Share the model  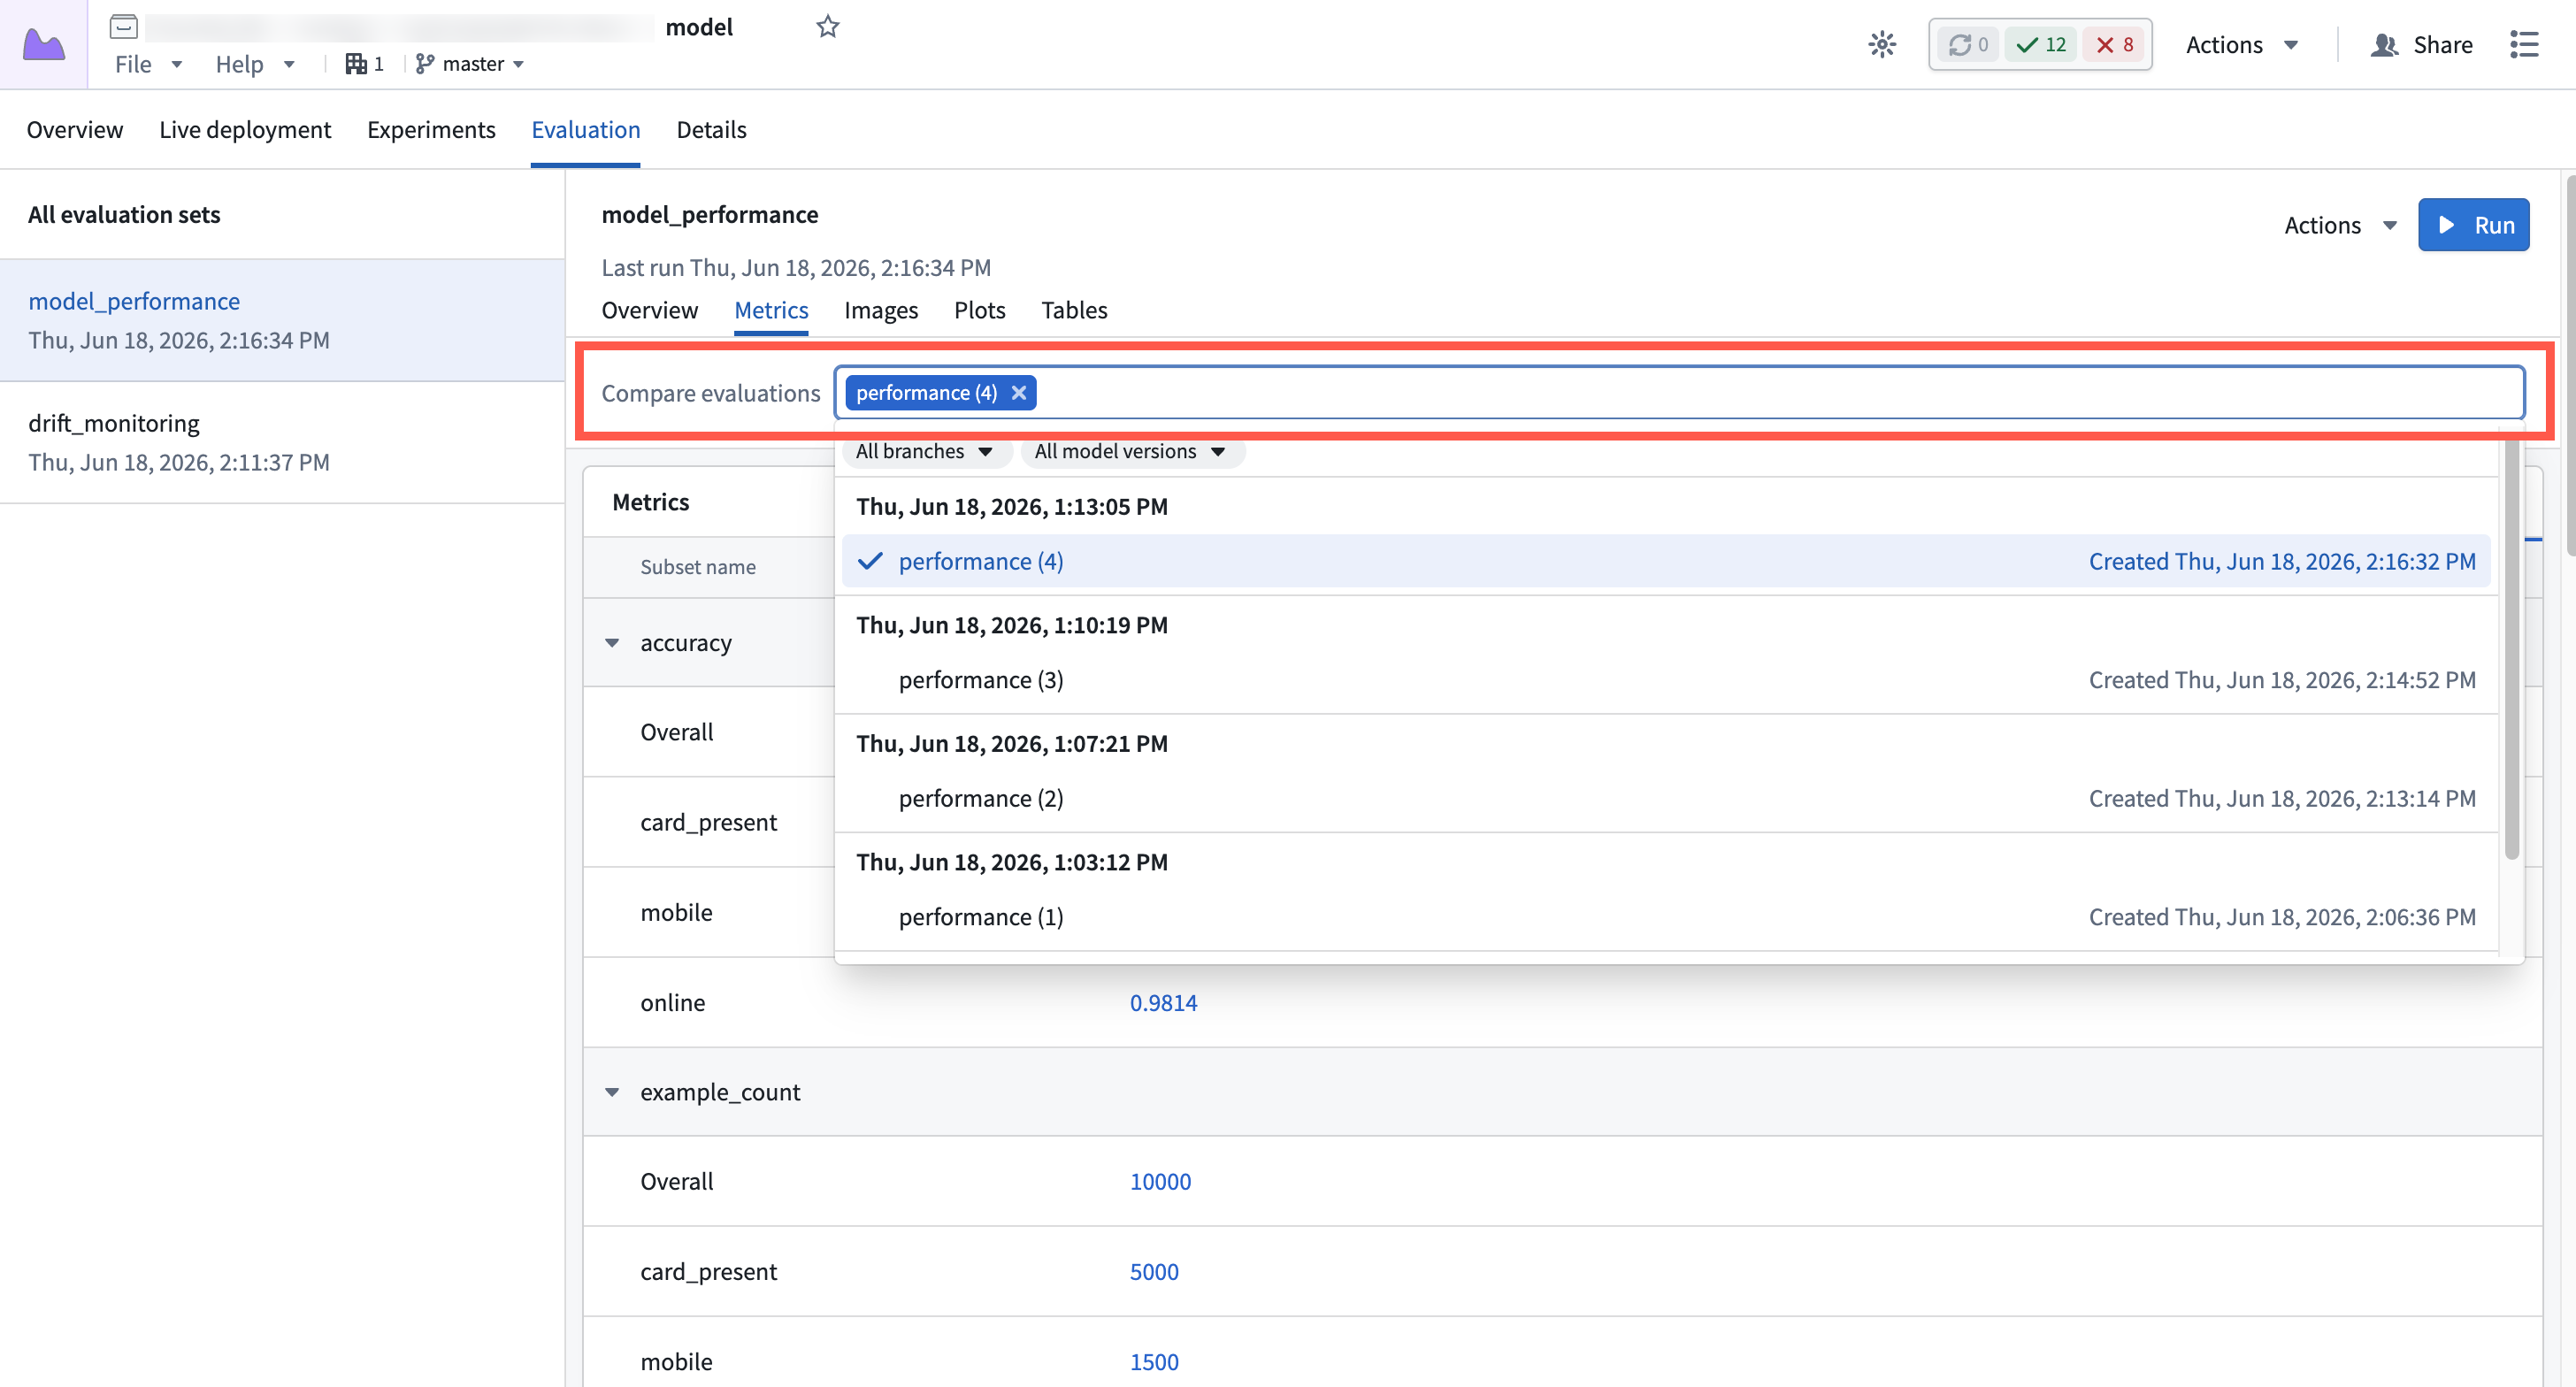click(2421, 45)
